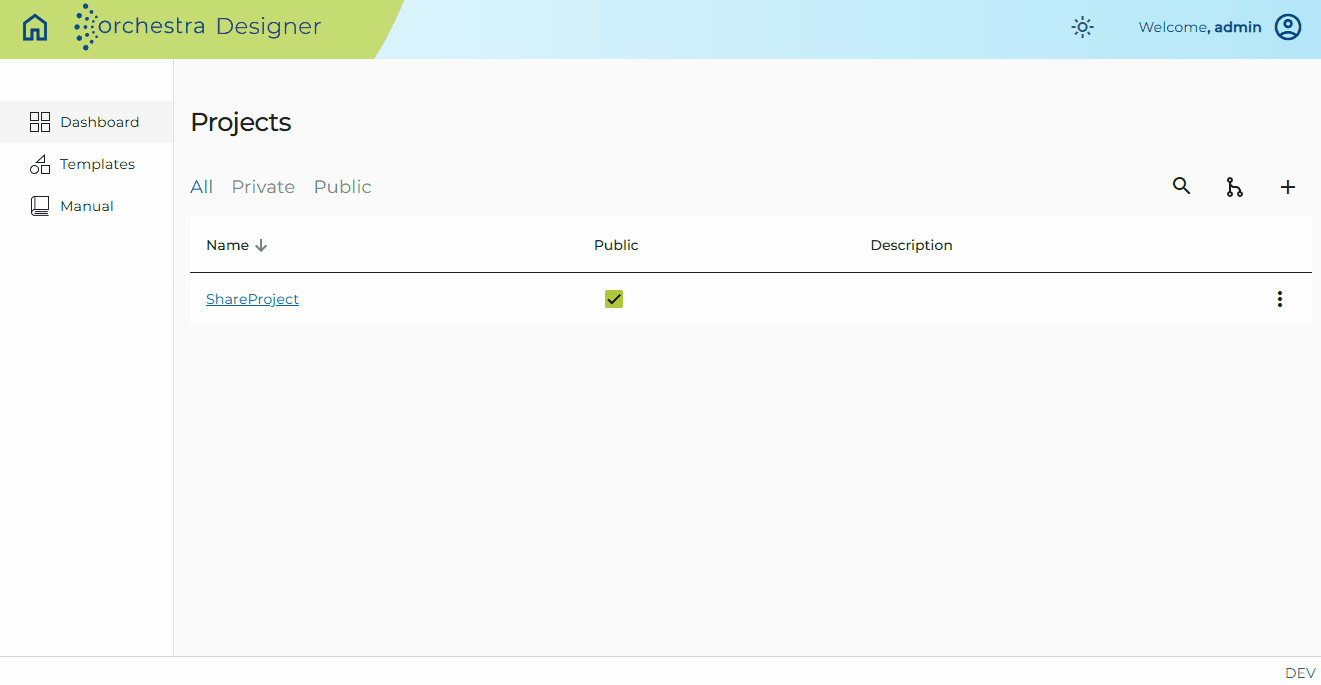Toggle light/dark theme sun icon
The image size is (1321, 685).
coord(1082,27)
